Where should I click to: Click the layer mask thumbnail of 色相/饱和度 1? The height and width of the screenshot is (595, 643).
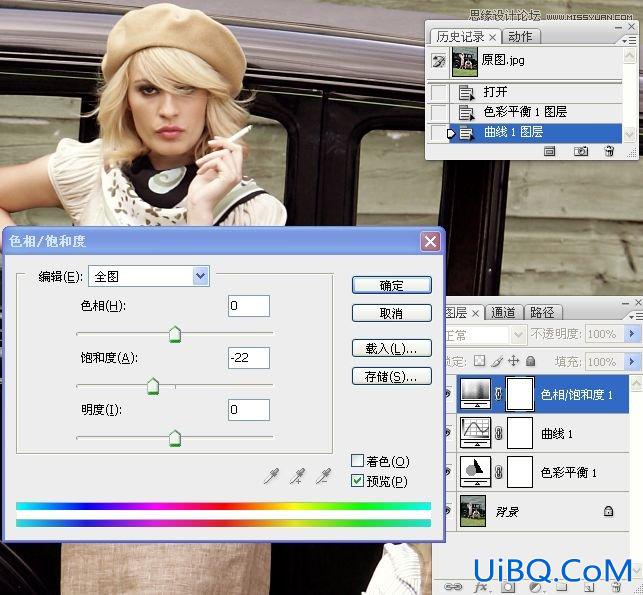[x=520, y=394]
